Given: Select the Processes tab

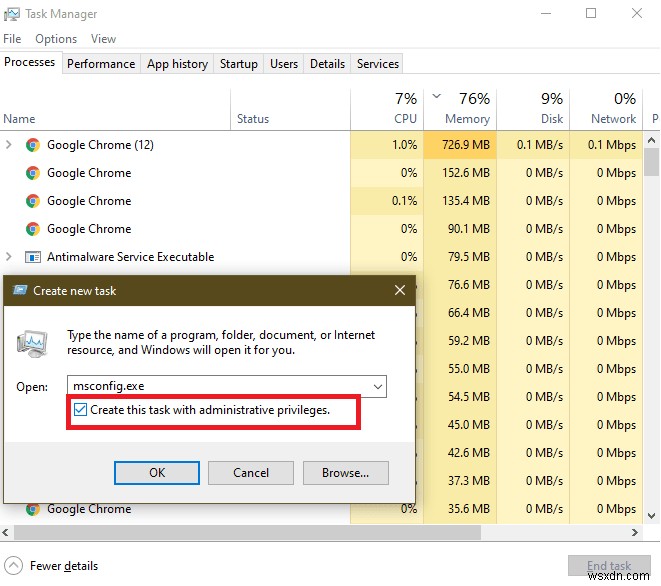Looking at the screenshot, I should pyautogui.click(x=30, y=62).
